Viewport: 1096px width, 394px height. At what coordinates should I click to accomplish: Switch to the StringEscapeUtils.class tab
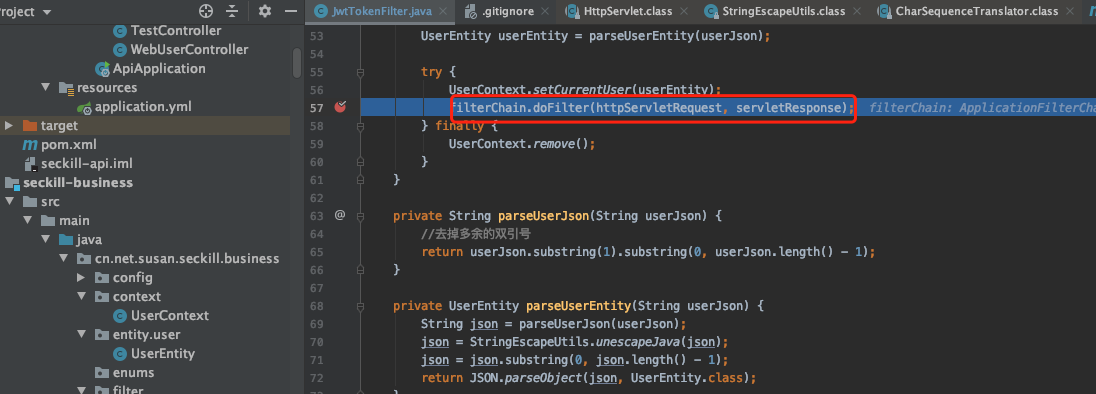[x=784, y=11]
